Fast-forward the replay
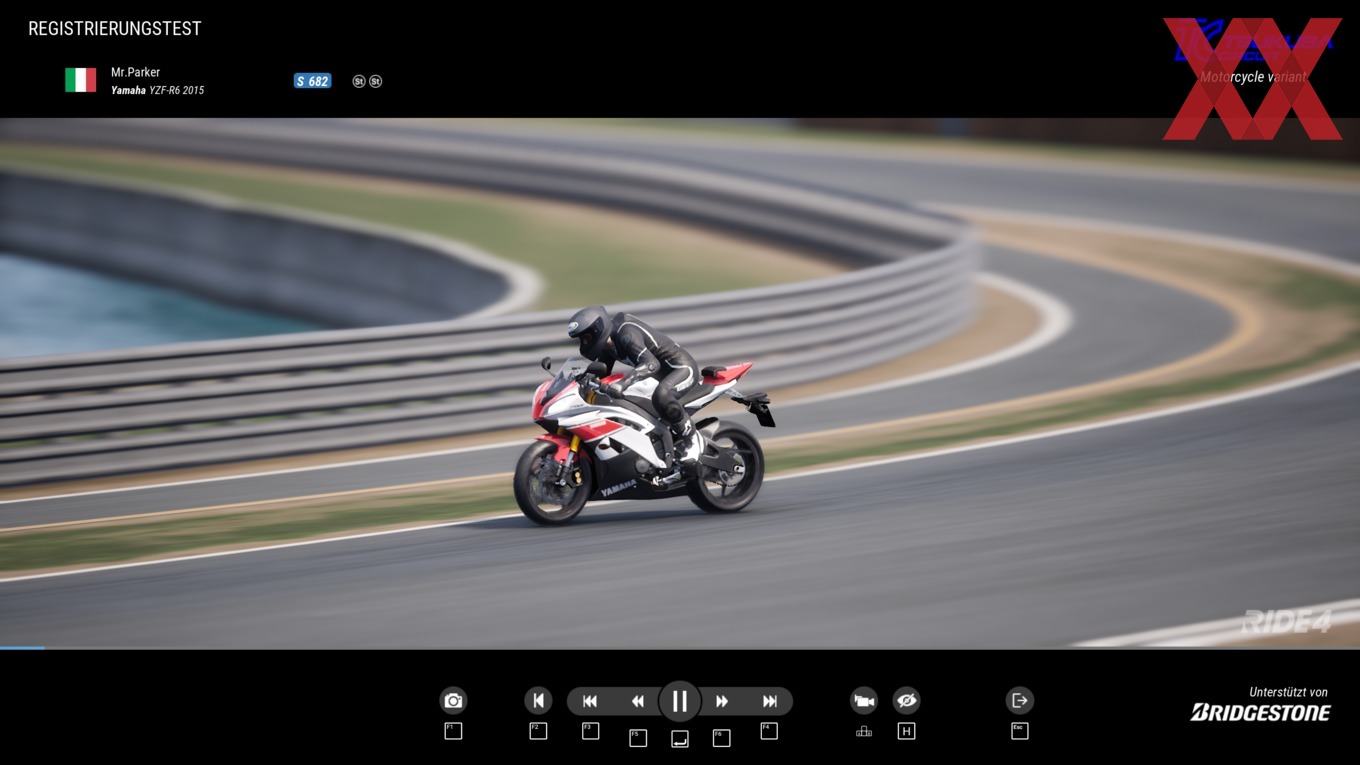The image size is (1360, 765). [721, 701]
